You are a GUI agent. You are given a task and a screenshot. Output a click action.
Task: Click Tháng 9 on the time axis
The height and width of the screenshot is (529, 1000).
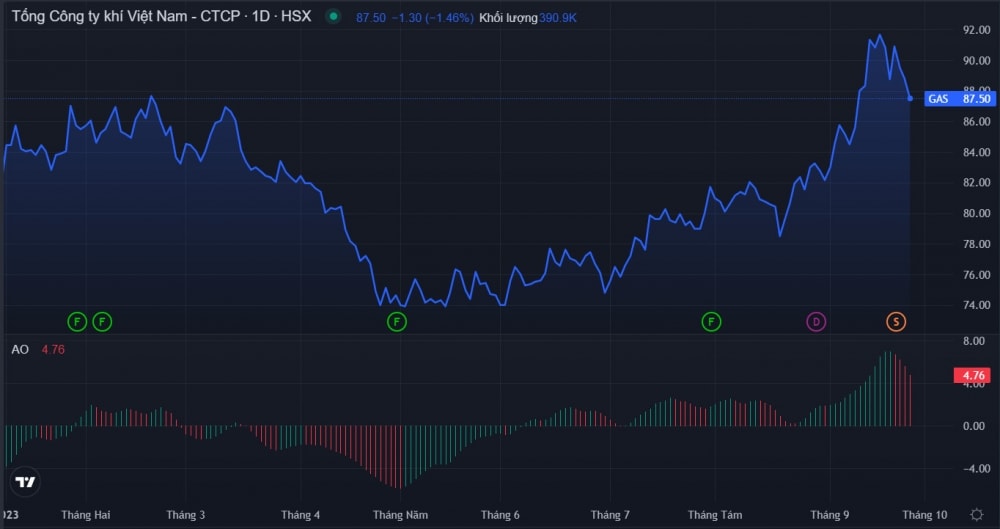[830, 514]
